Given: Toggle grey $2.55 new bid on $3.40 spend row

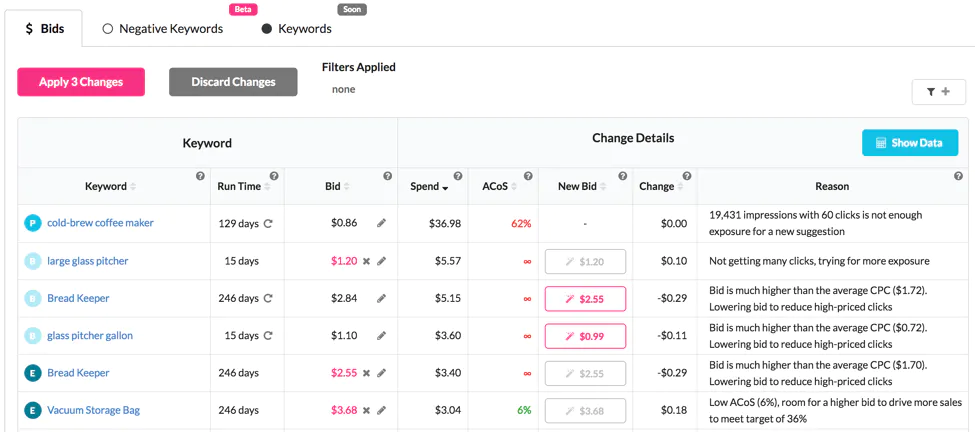Looking at the screenshot, I should point(585,374).
